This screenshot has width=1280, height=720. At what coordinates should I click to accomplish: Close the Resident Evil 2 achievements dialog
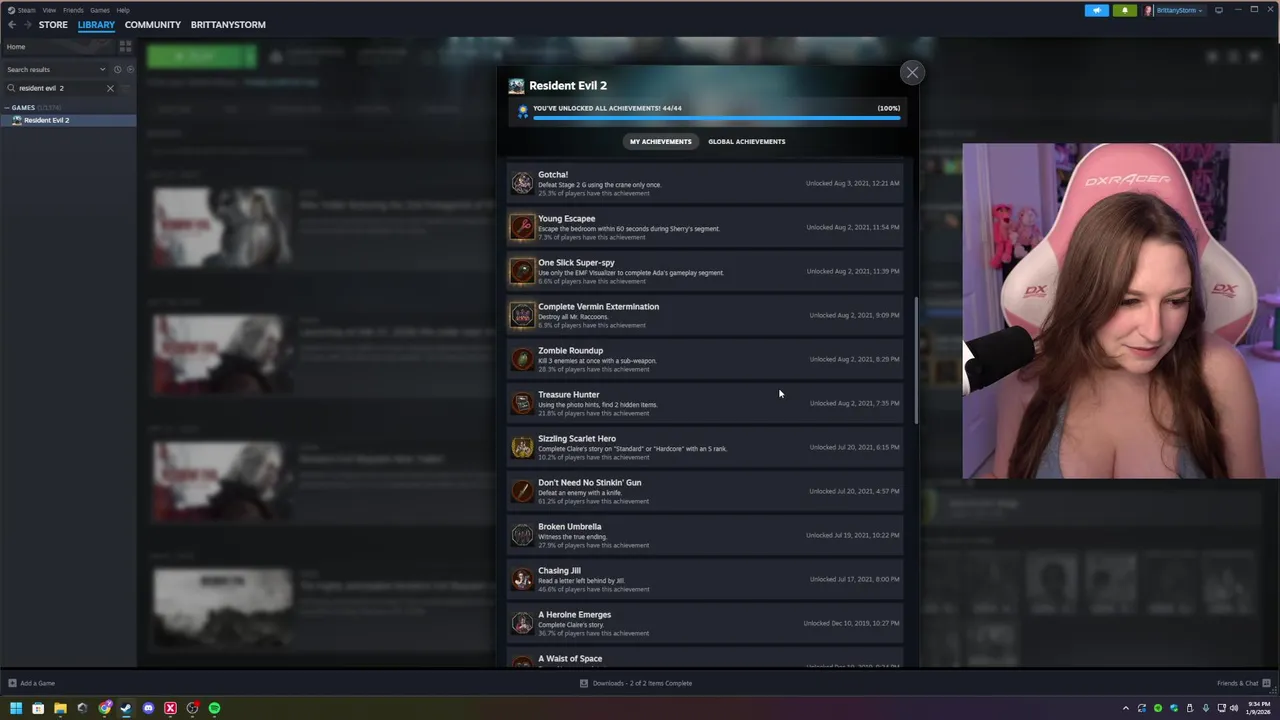(912, 72)
